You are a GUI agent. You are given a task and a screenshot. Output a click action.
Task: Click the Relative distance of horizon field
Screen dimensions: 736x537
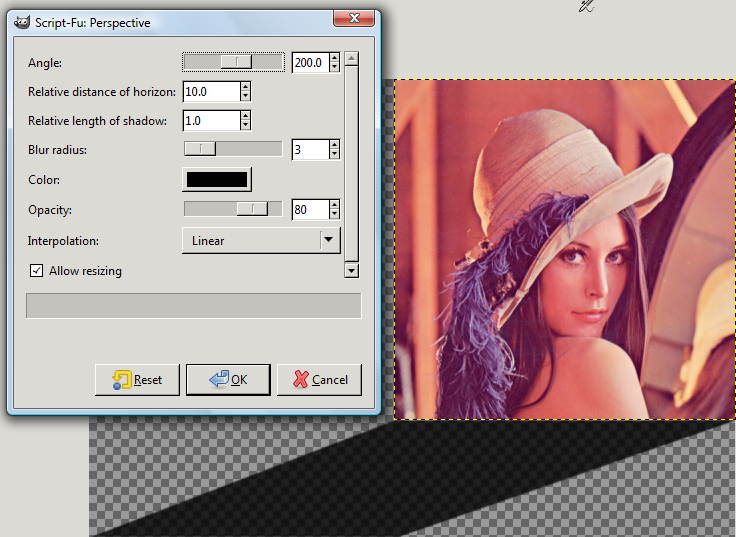(x=211, y=92)
